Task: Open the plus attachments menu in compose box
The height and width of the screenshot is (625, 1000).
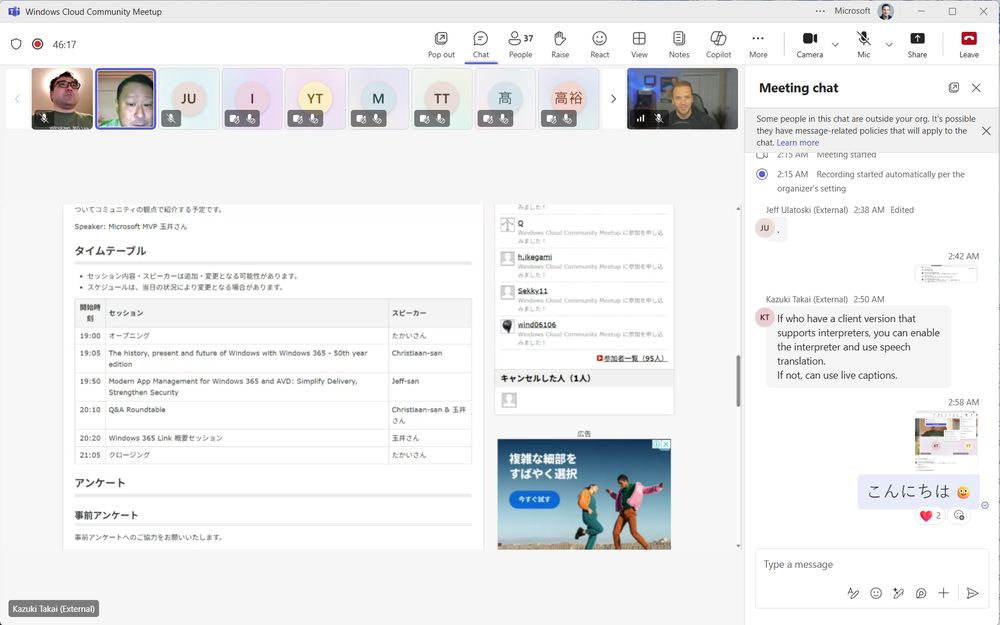Action: tap(943, 593)
